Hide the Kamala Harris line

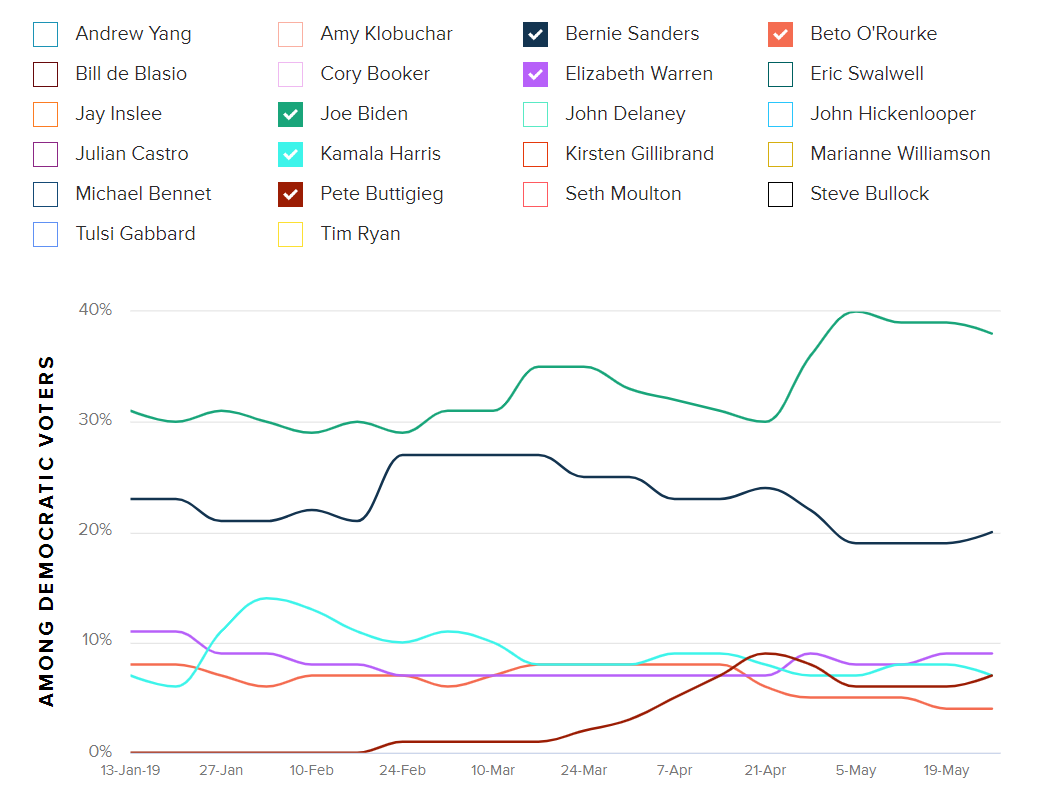click(291, 154)
